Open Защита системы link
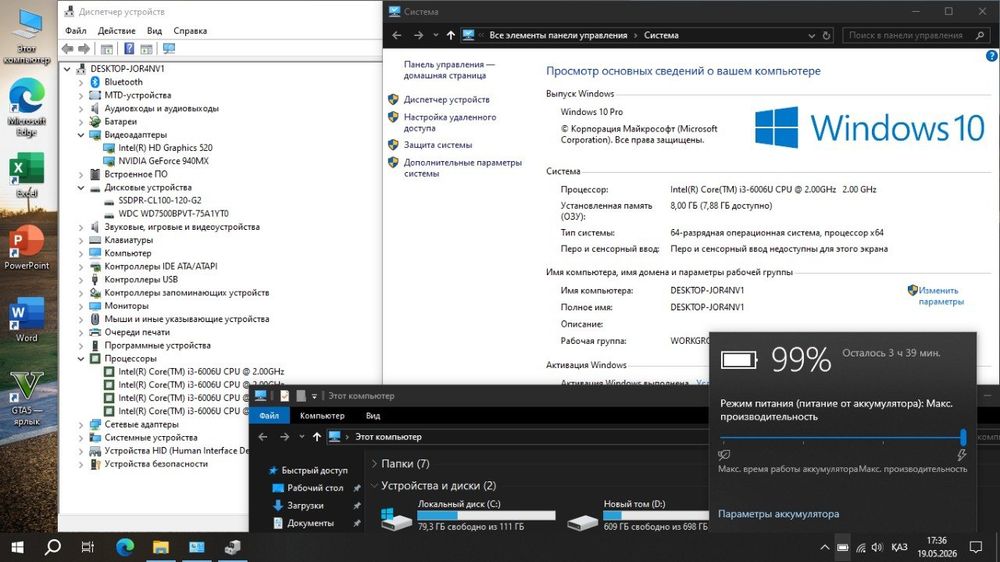1000x562 pixels. click(x=438, y=145)
